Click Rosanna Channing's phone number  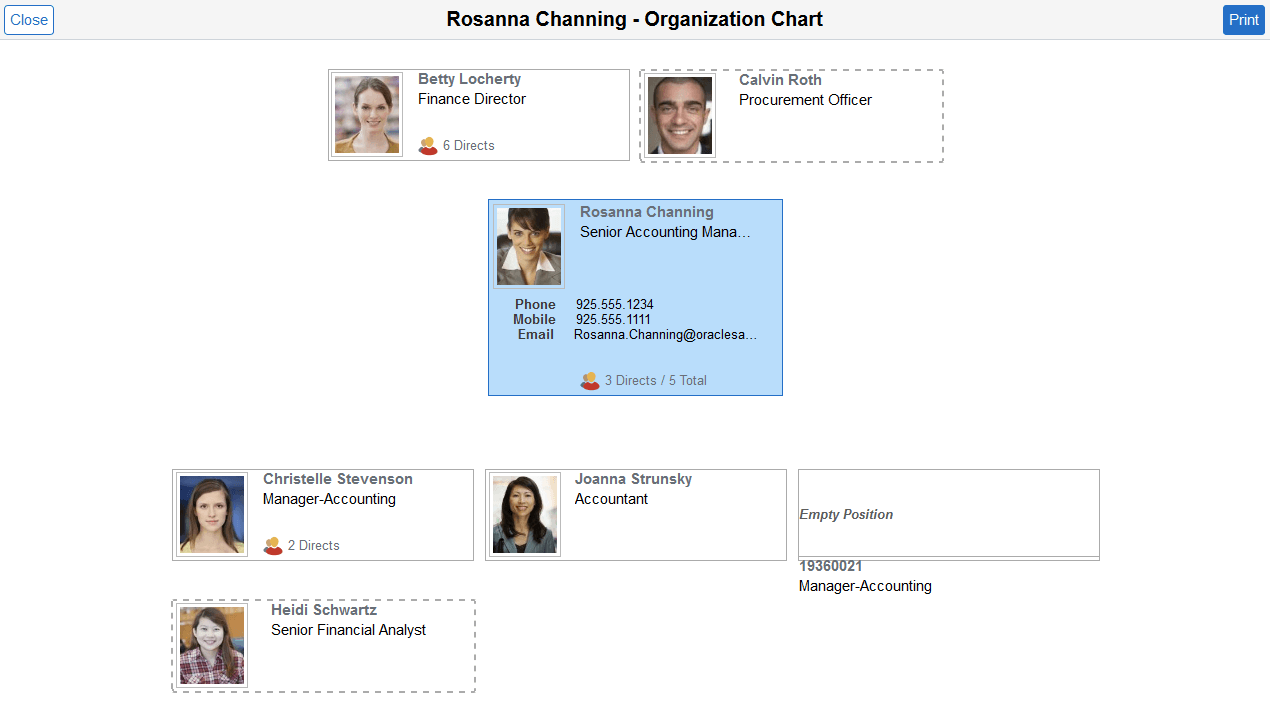(x=614, y=304)
